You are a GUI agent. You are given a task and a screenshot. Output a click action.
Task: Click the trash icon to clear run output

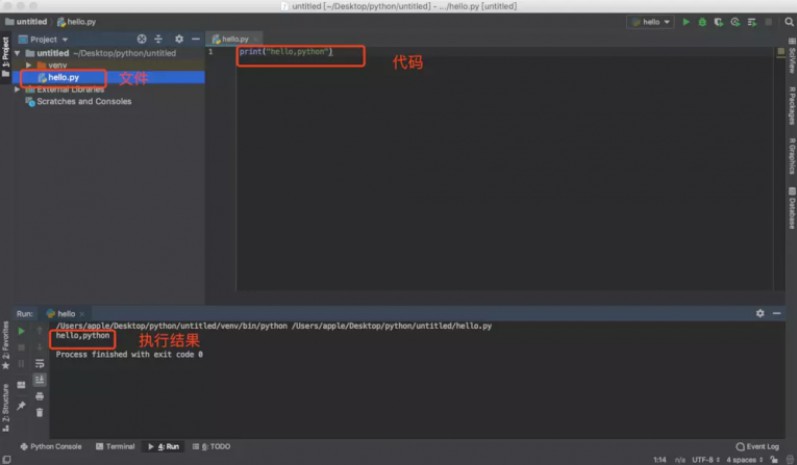pyautogui.click(x=40, y=412)
